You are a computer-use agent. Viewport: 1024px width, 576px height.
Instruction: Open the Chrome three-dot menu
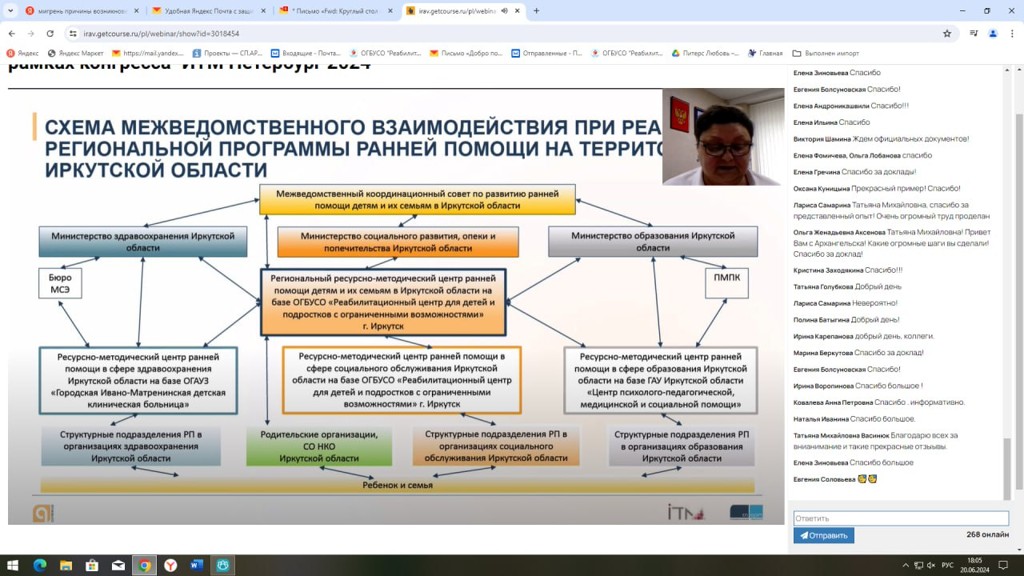[x=1012, y=33]
